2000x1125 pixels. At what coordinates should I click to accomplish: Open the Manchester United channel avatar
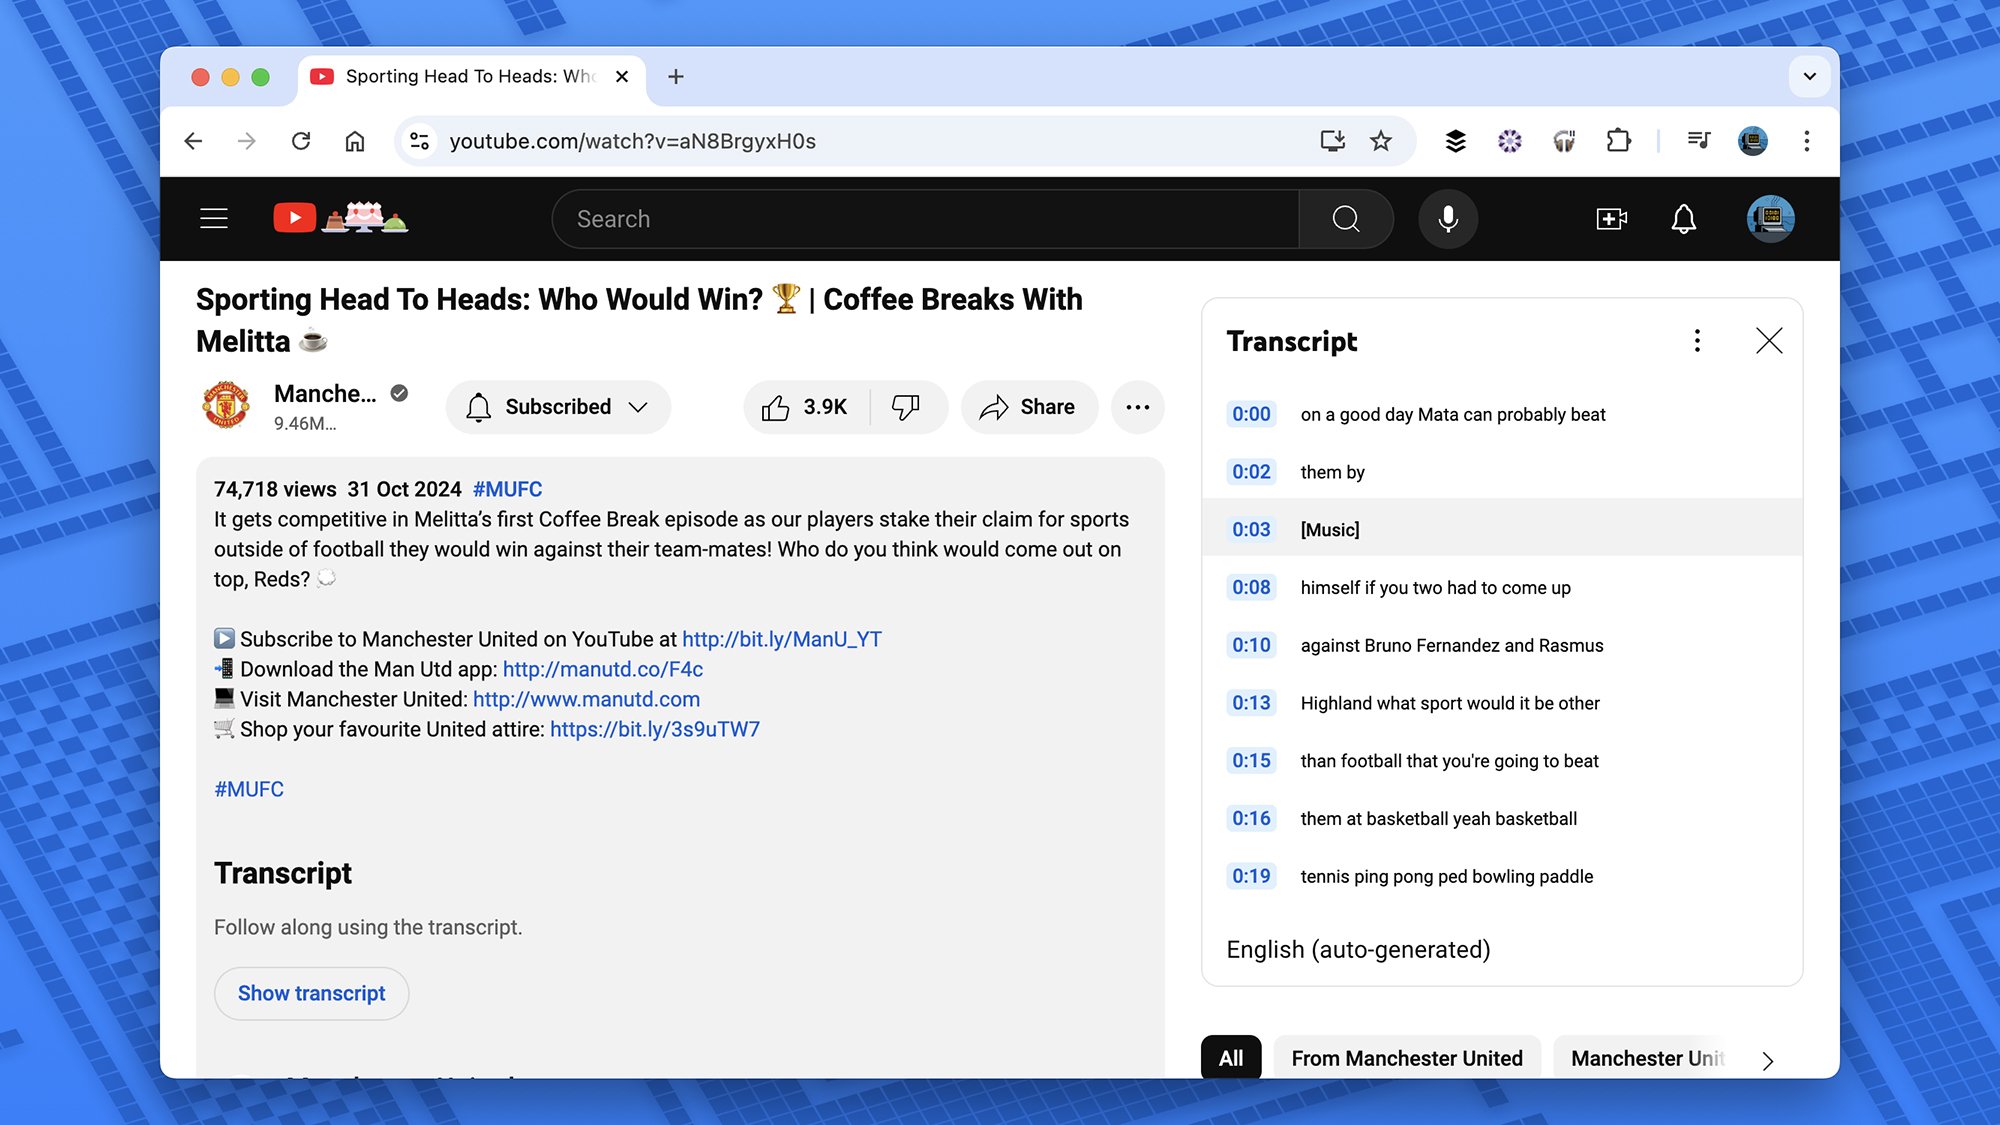click(x=226, y=405)
